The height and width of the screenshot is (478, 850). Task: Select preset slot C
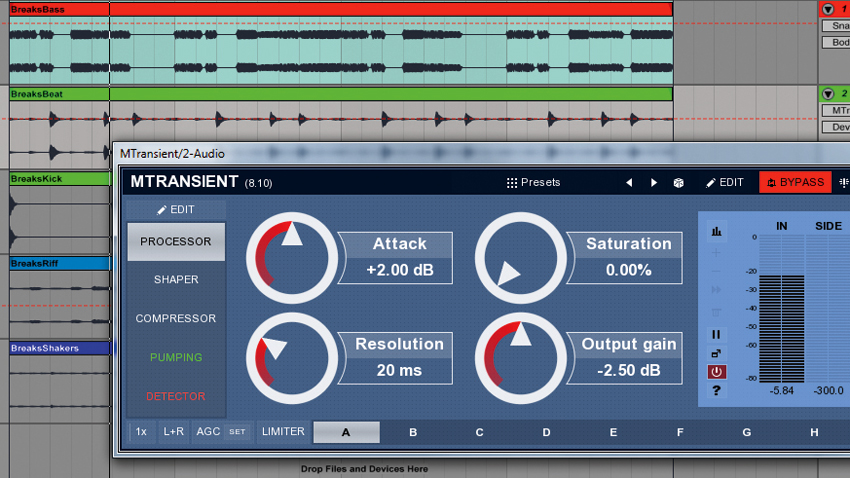480,432
